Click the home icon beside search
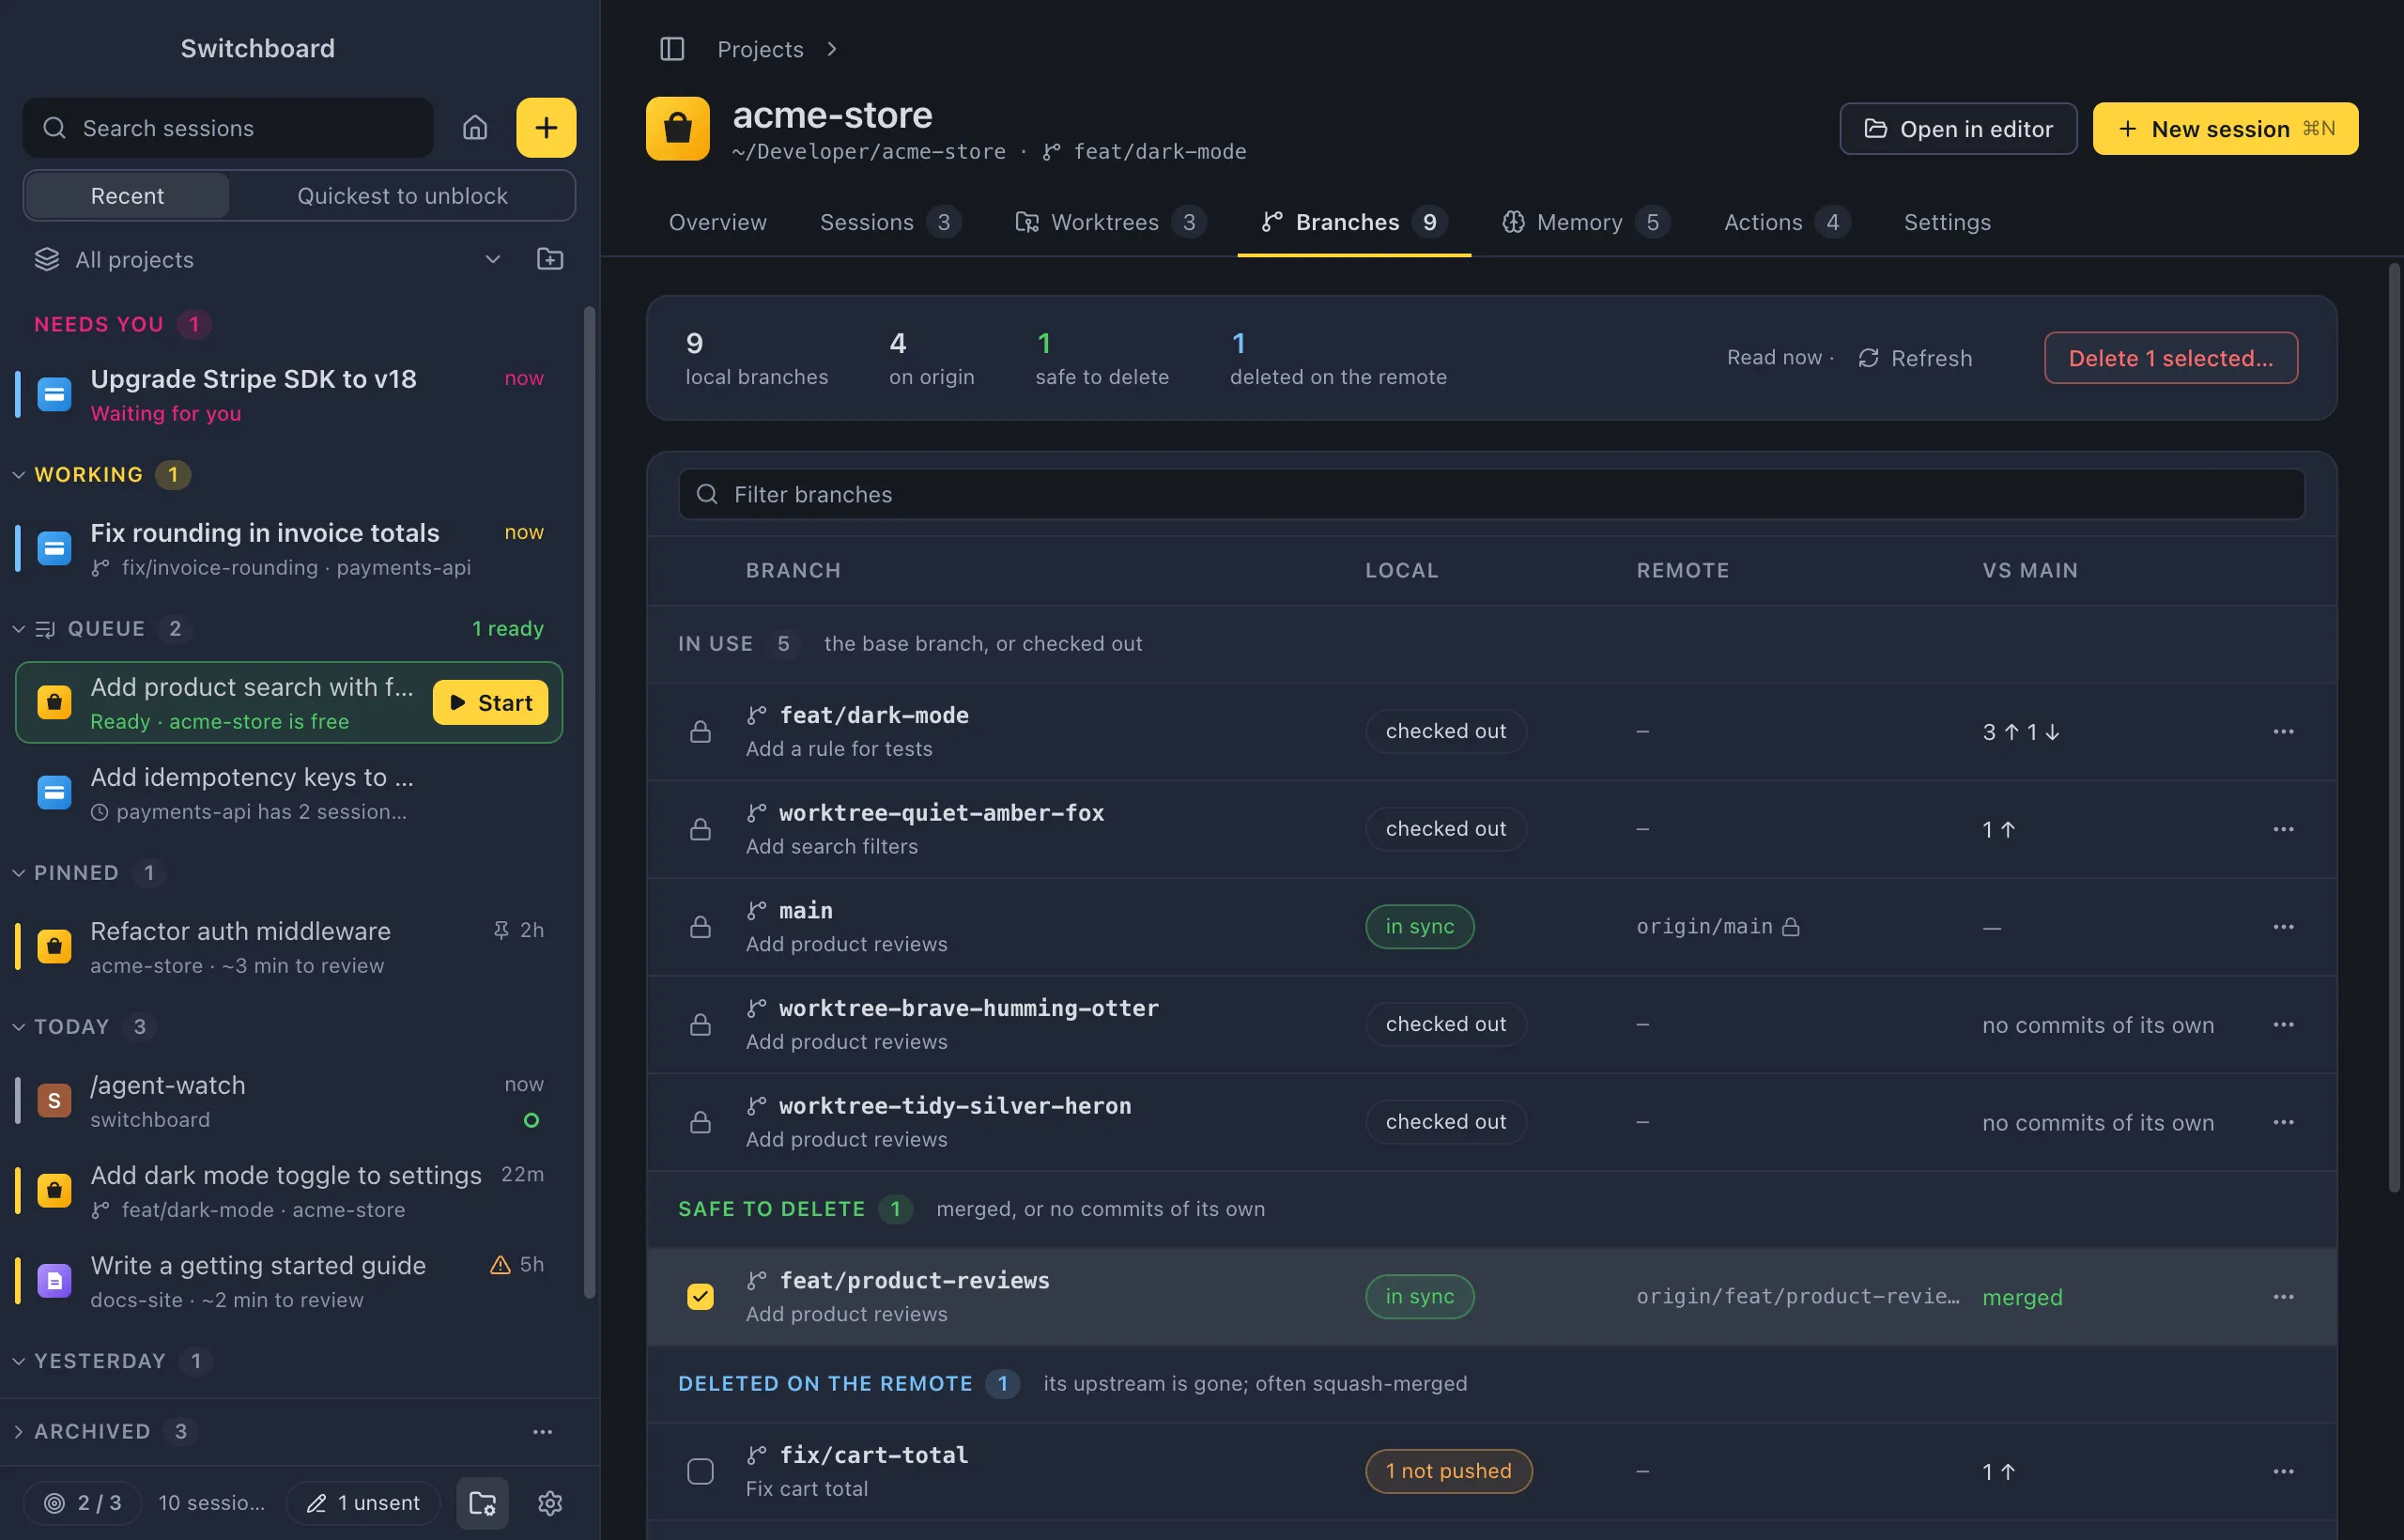 click(475, 128)
